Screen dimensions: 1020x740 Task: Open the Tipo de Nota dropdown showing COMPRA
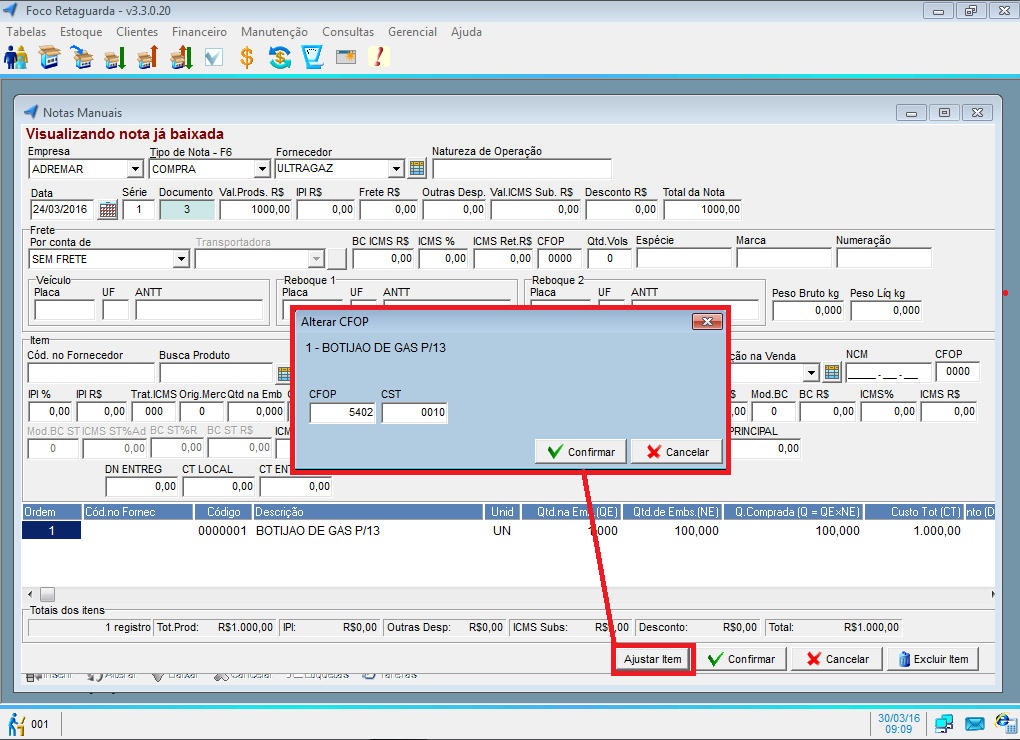pyautogui.click(x=262, y=169)
